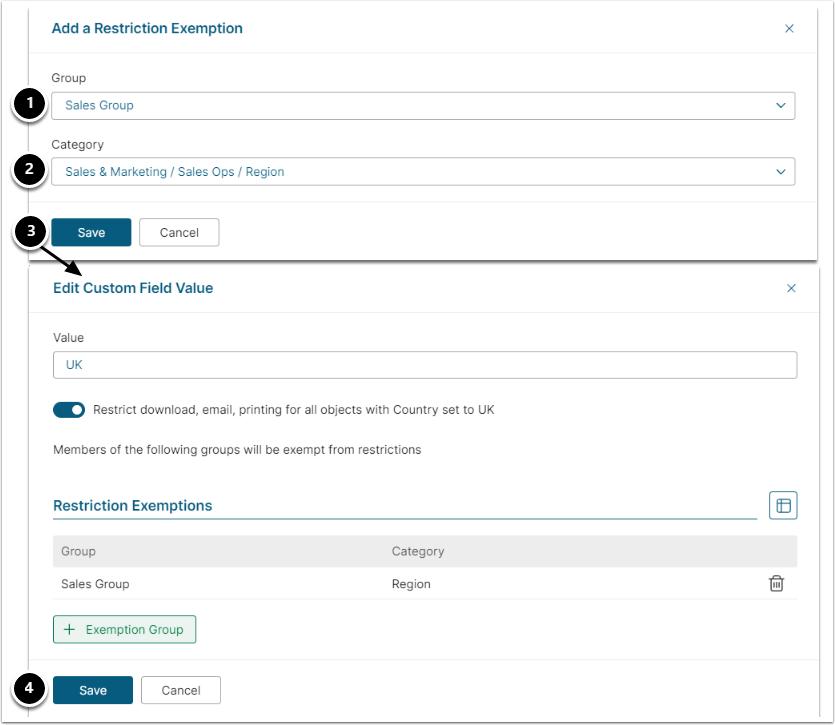
Task: Delete the Sales Group exemption using the trash icon
Action: click(x=776, y=583)
